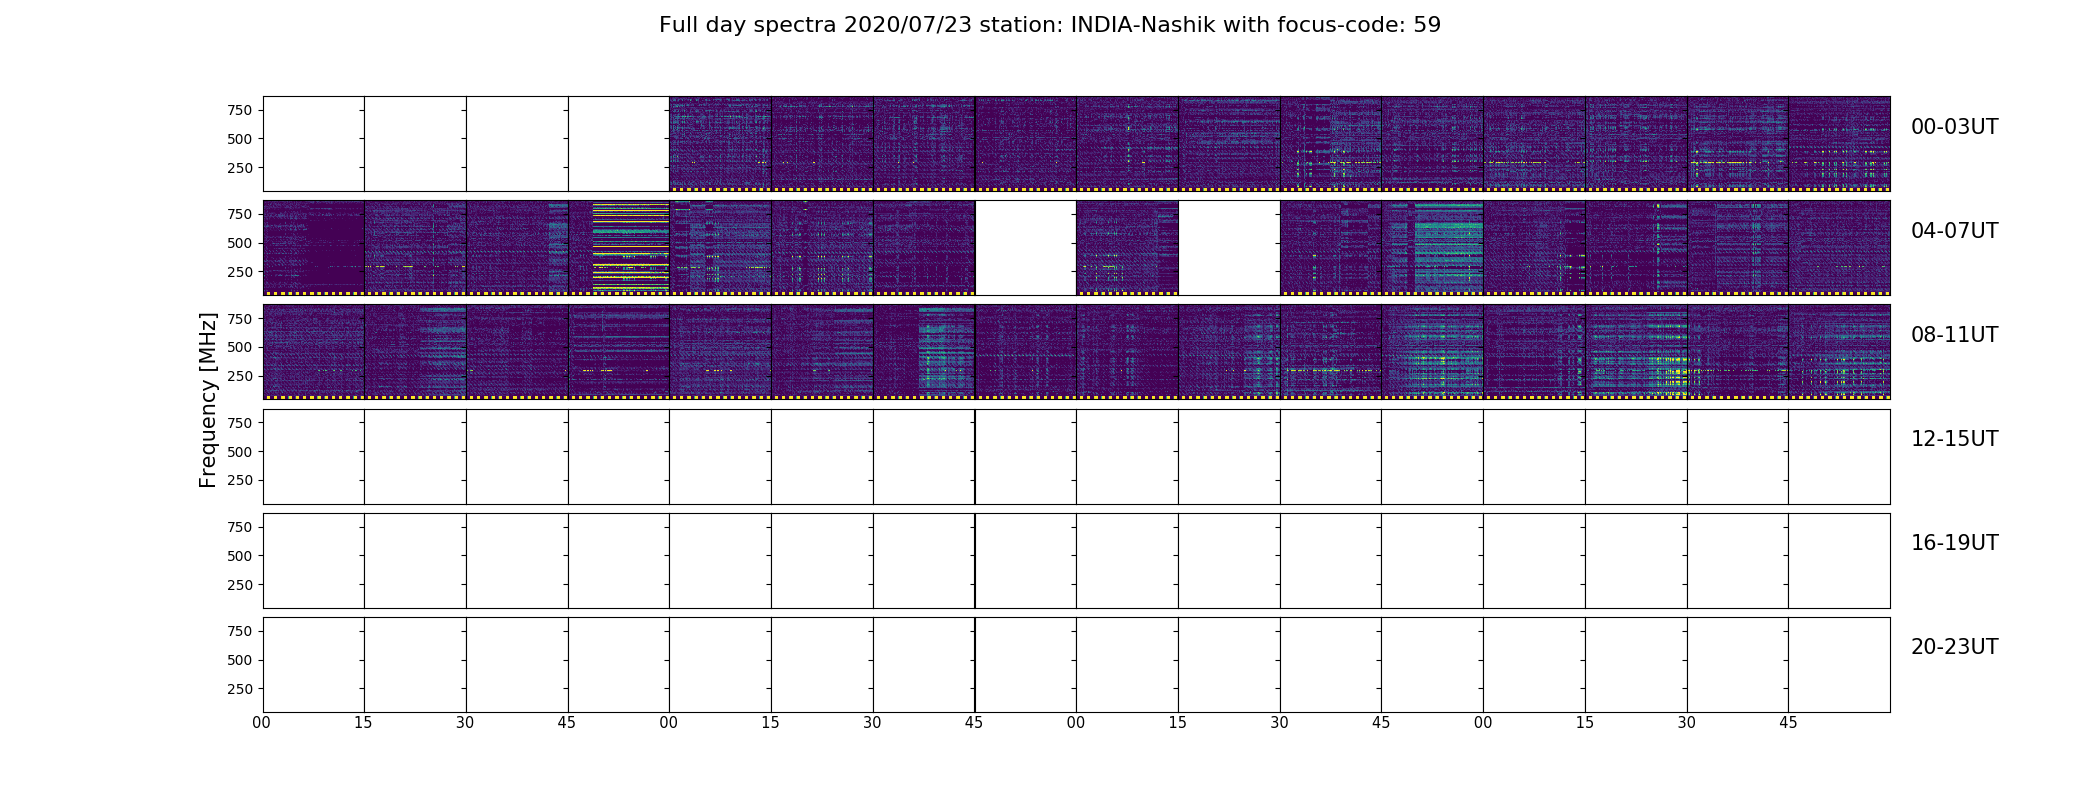Select last spectrum panel in 04-07UT row

[x=1839, y=248]
